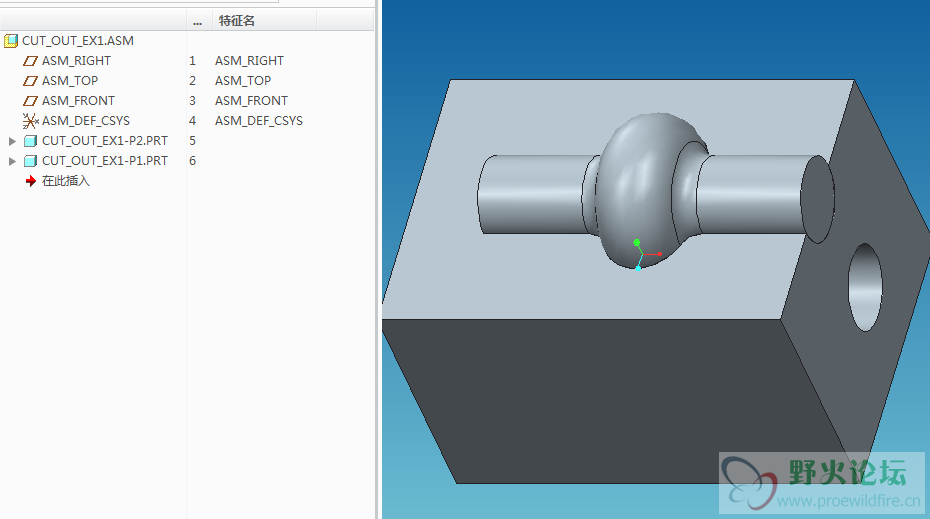Click feature number 1 cell
The height and width of the screenshot is (519, 930).
tap(192, 61)
